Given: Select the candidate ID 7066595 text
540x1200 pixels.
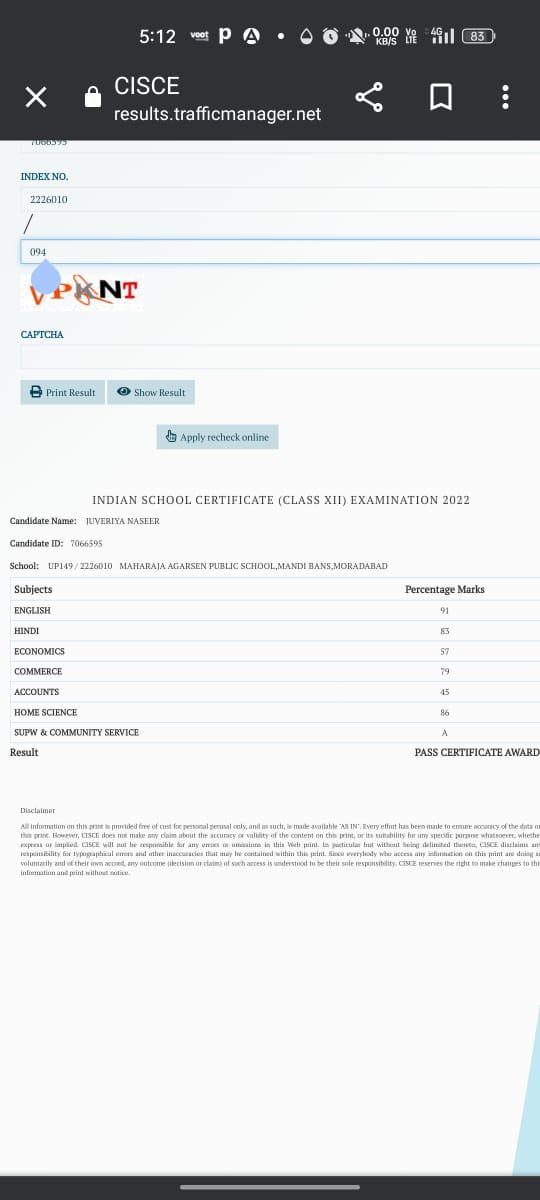Looking at the screenshot, I should point(87,543).
